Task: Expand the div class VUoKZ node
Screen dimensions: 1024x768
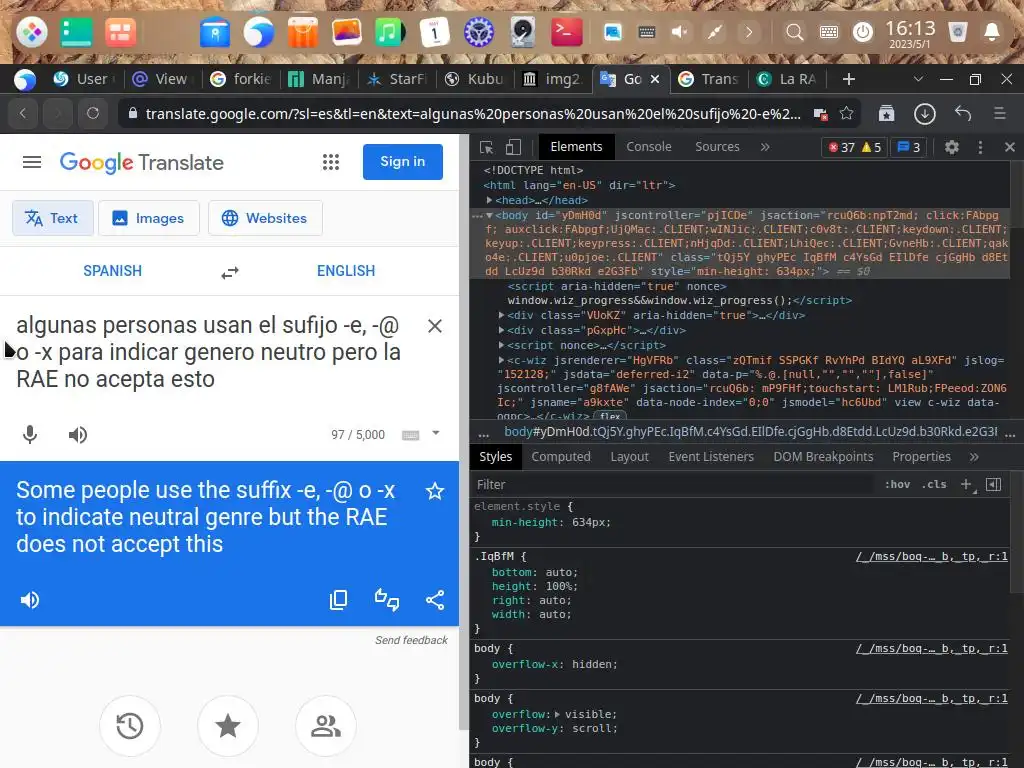Action: click(502, 315)
